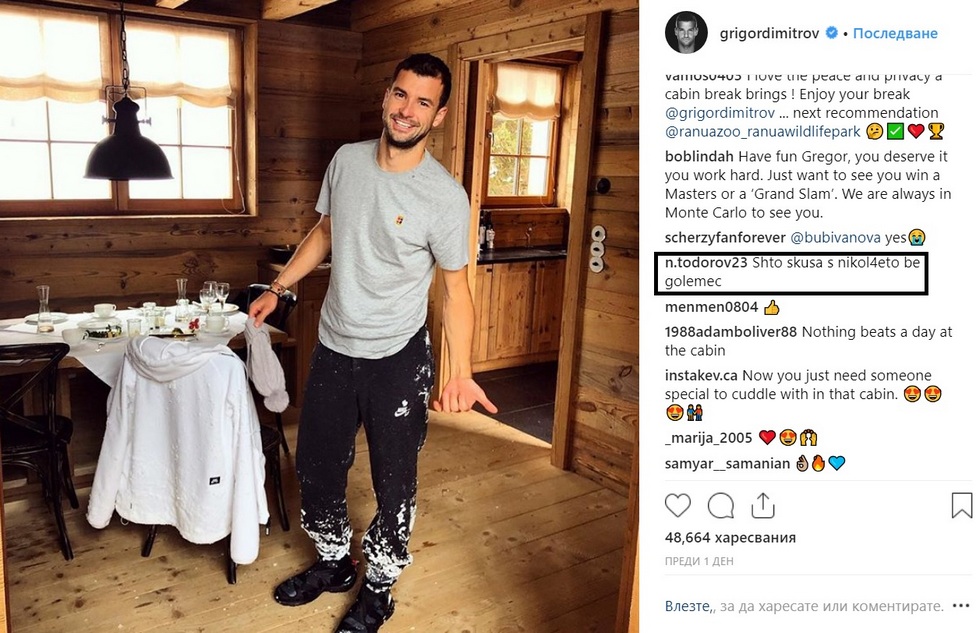Click the main photo of the man
The width and height of the screenshot is (980, 633).
pyautogui.click(x=319, y=316)
